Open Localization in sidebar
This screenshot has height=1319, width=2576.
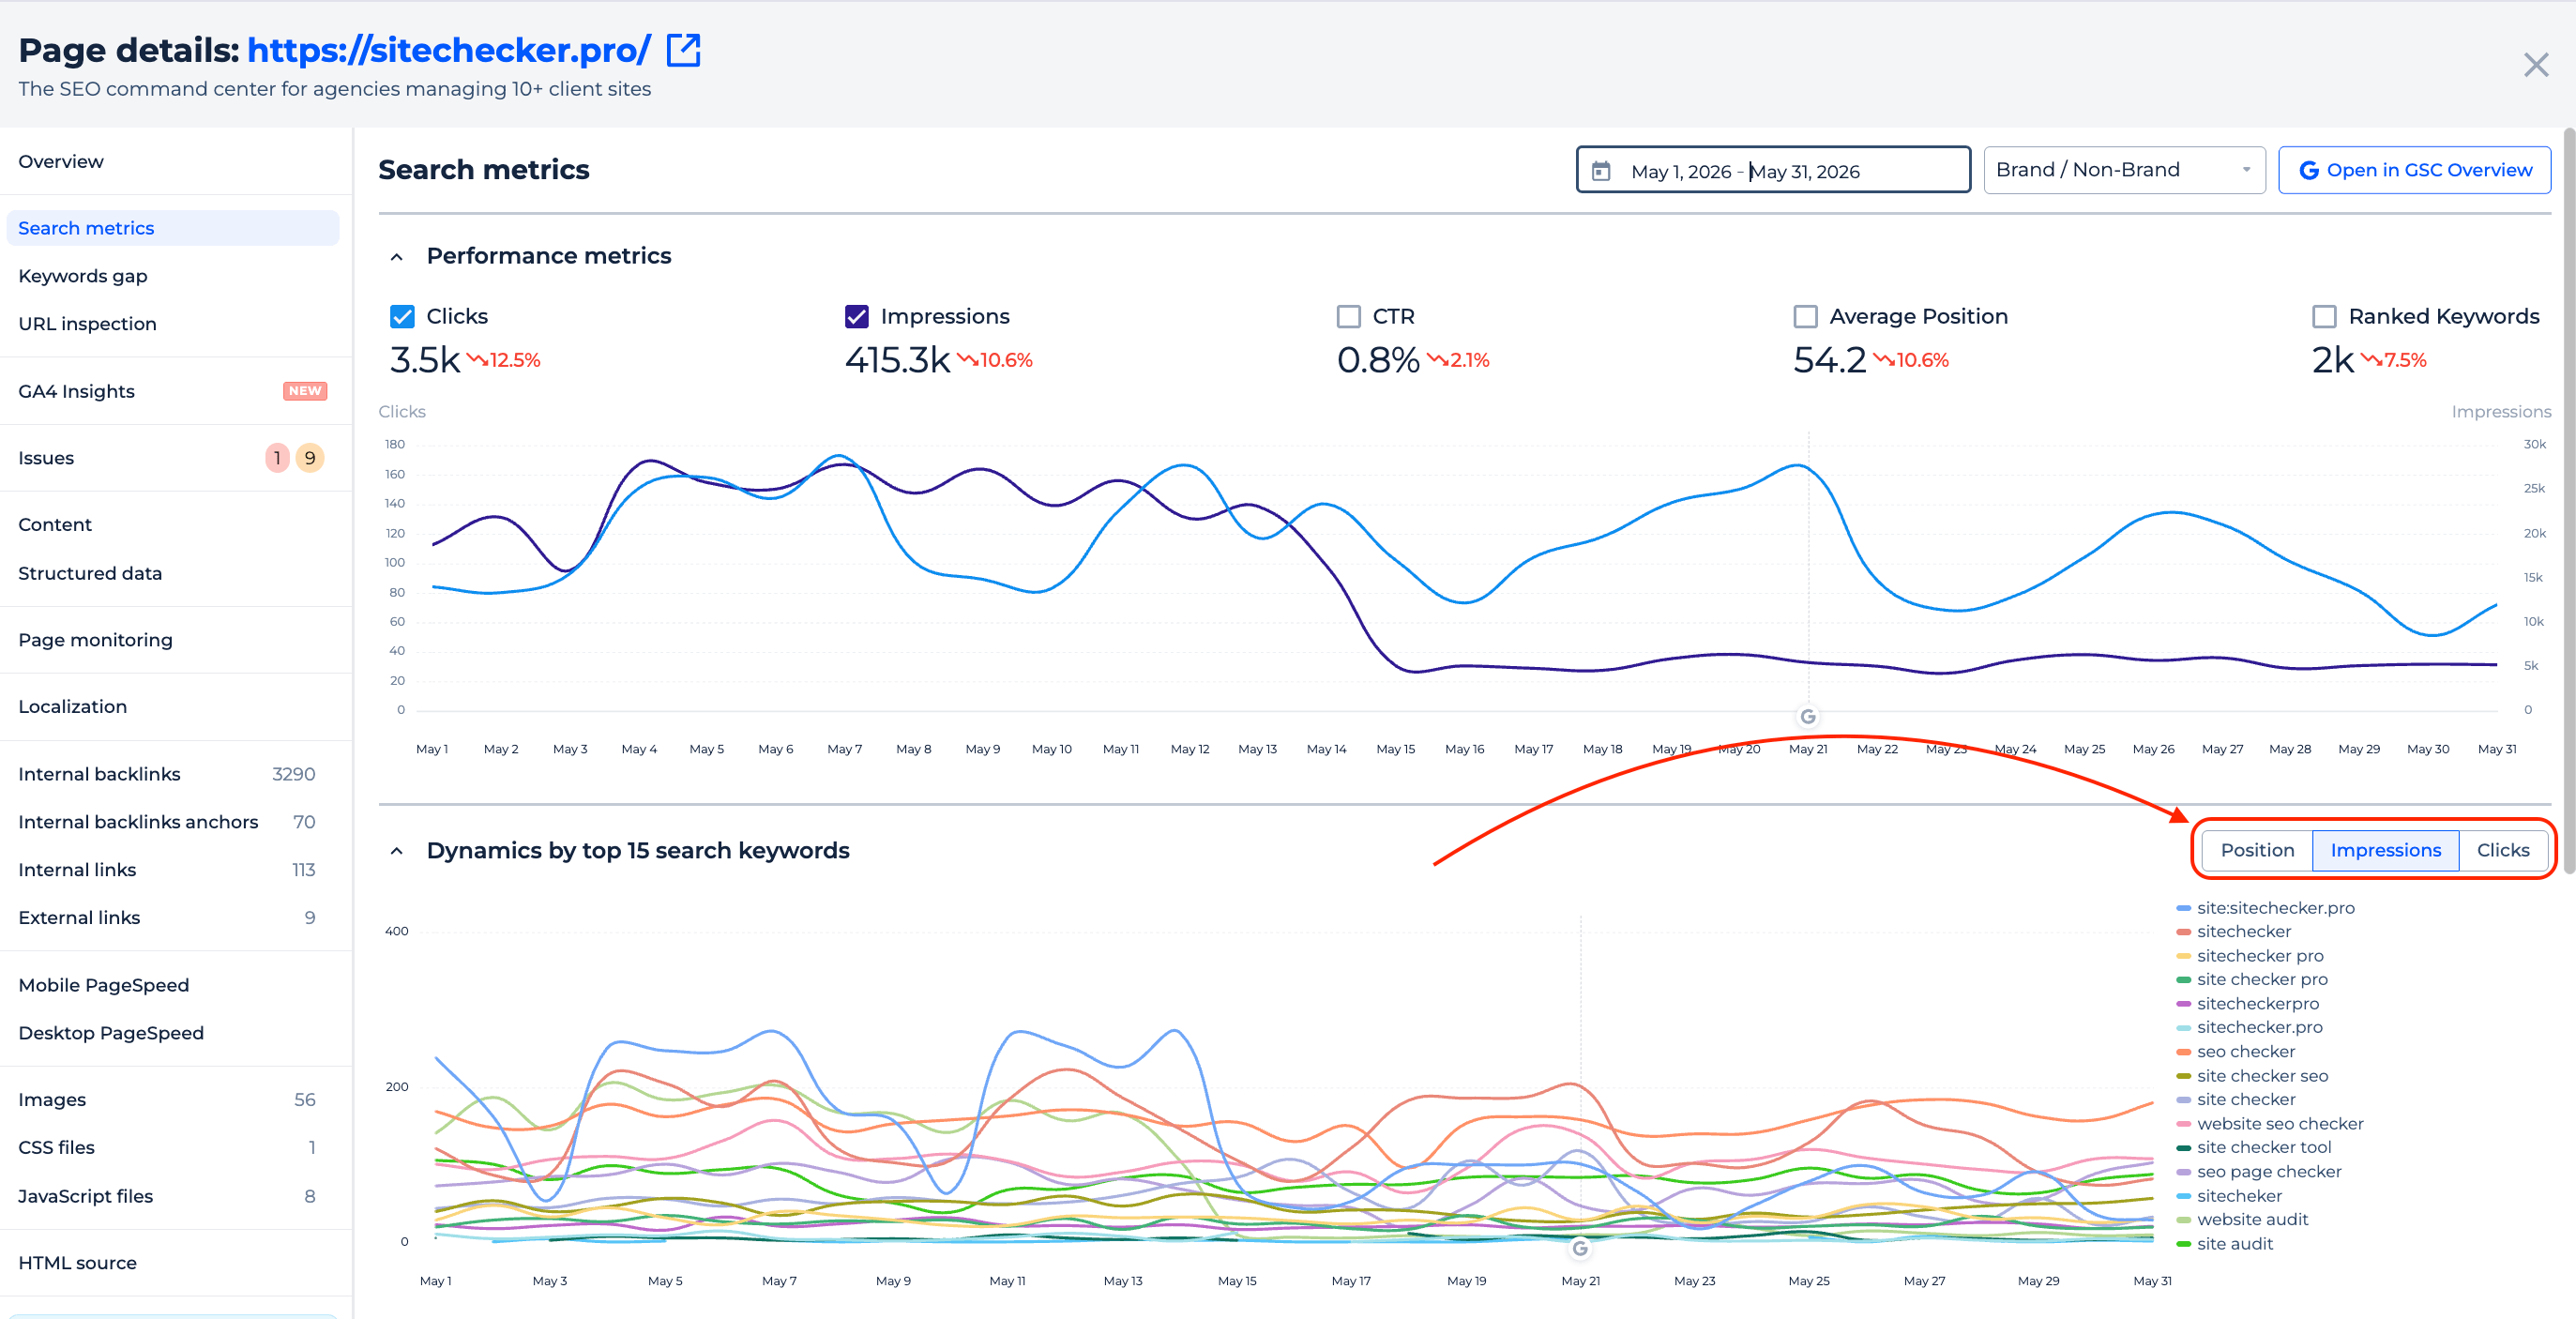(x=73, y=707)
